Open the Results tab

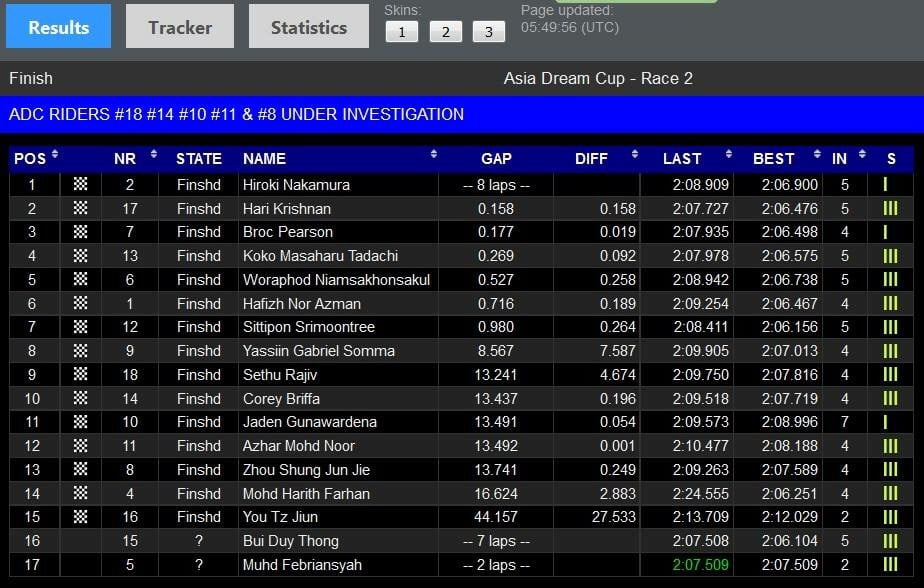(x=58, y=27)
